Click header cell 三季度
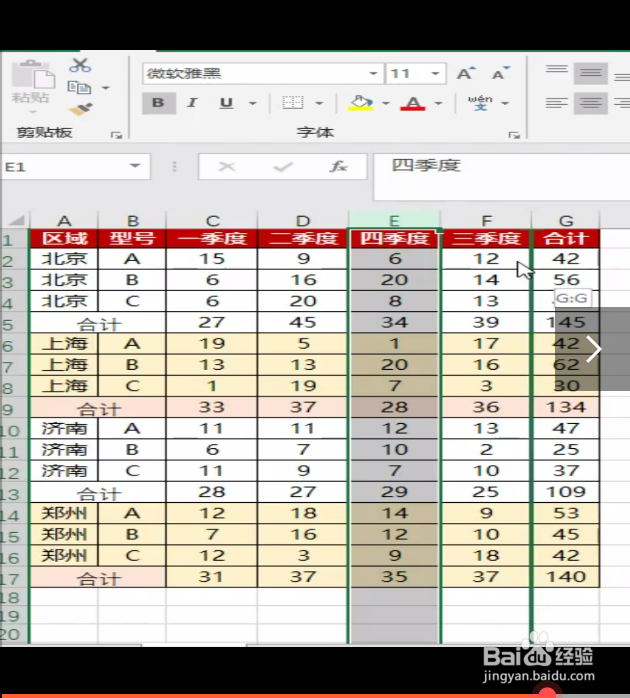Image resolution: width=630 pixels, height=698 pixels. pyautogui.click(x=486, y=238)
